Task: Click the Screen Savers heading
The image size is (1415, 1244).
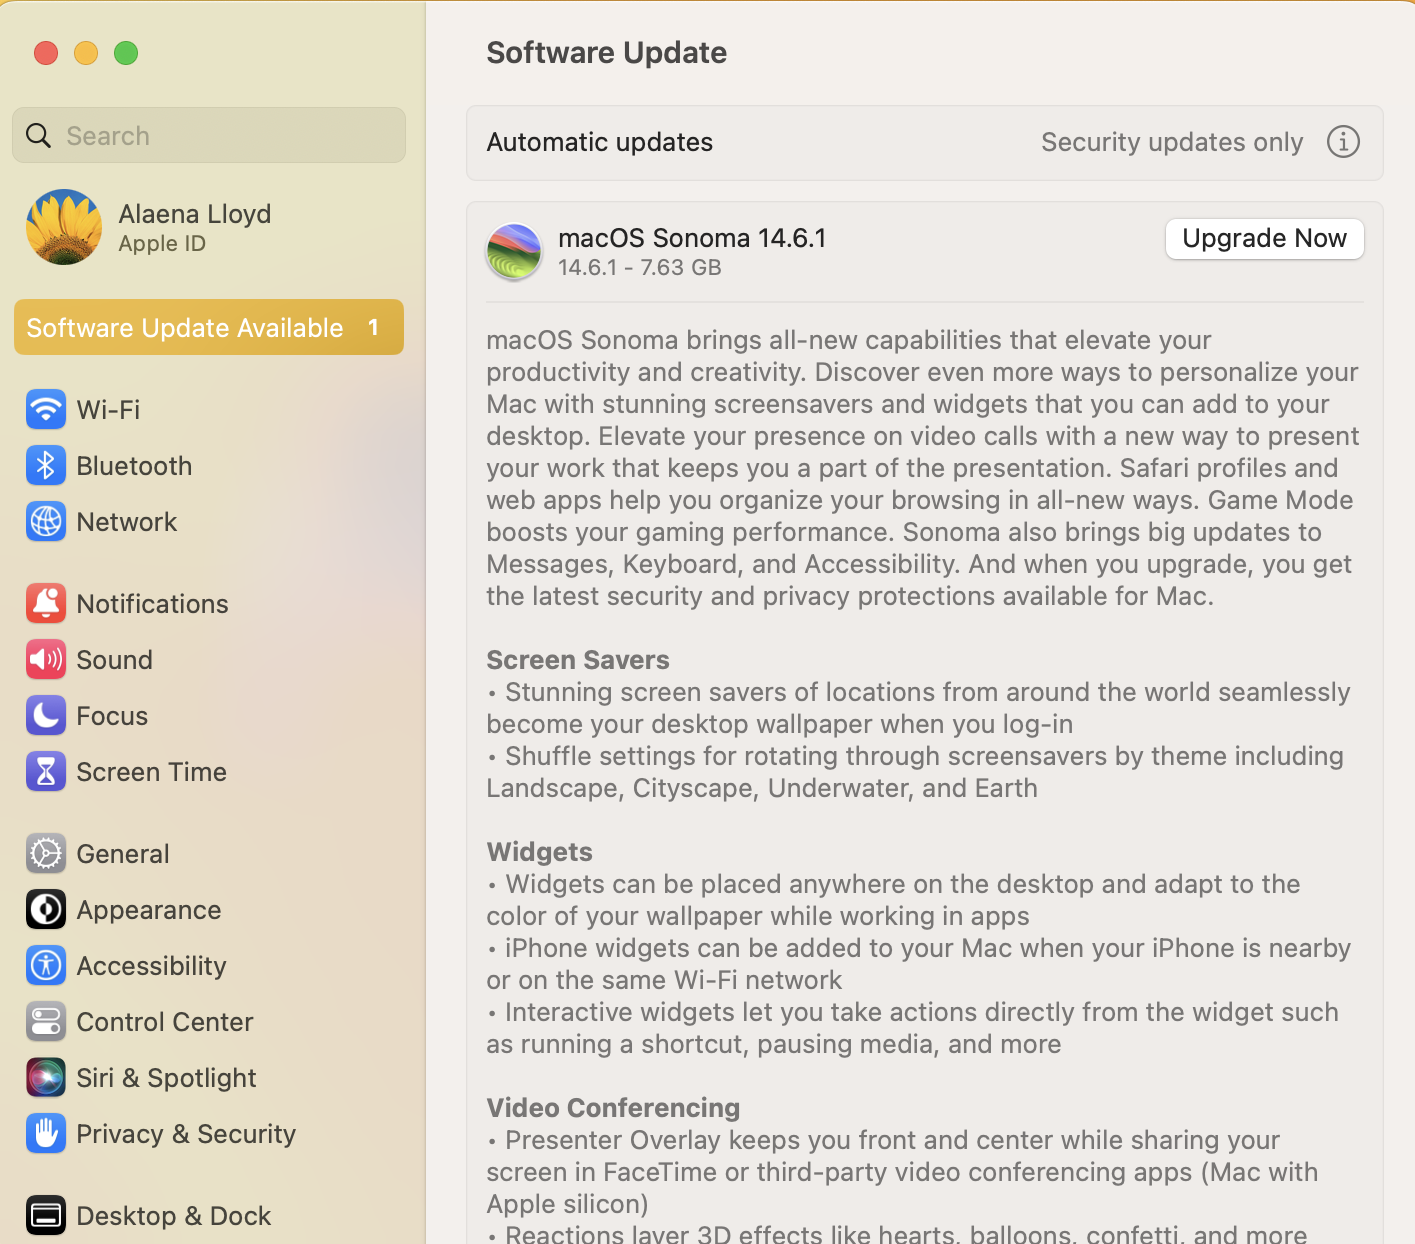Action: click(x=578, y=660)
